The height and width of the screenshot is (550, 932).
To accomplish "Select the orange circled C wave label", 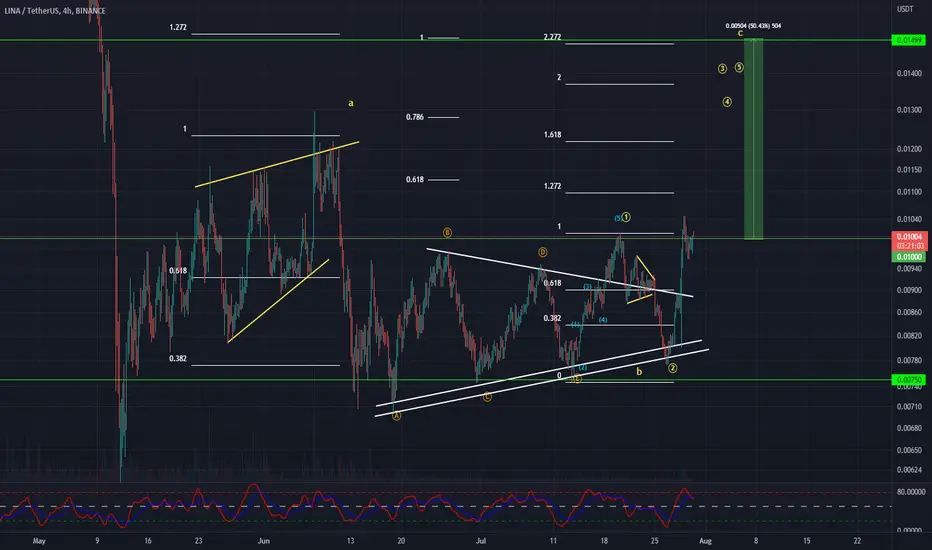I will point(487,397).
